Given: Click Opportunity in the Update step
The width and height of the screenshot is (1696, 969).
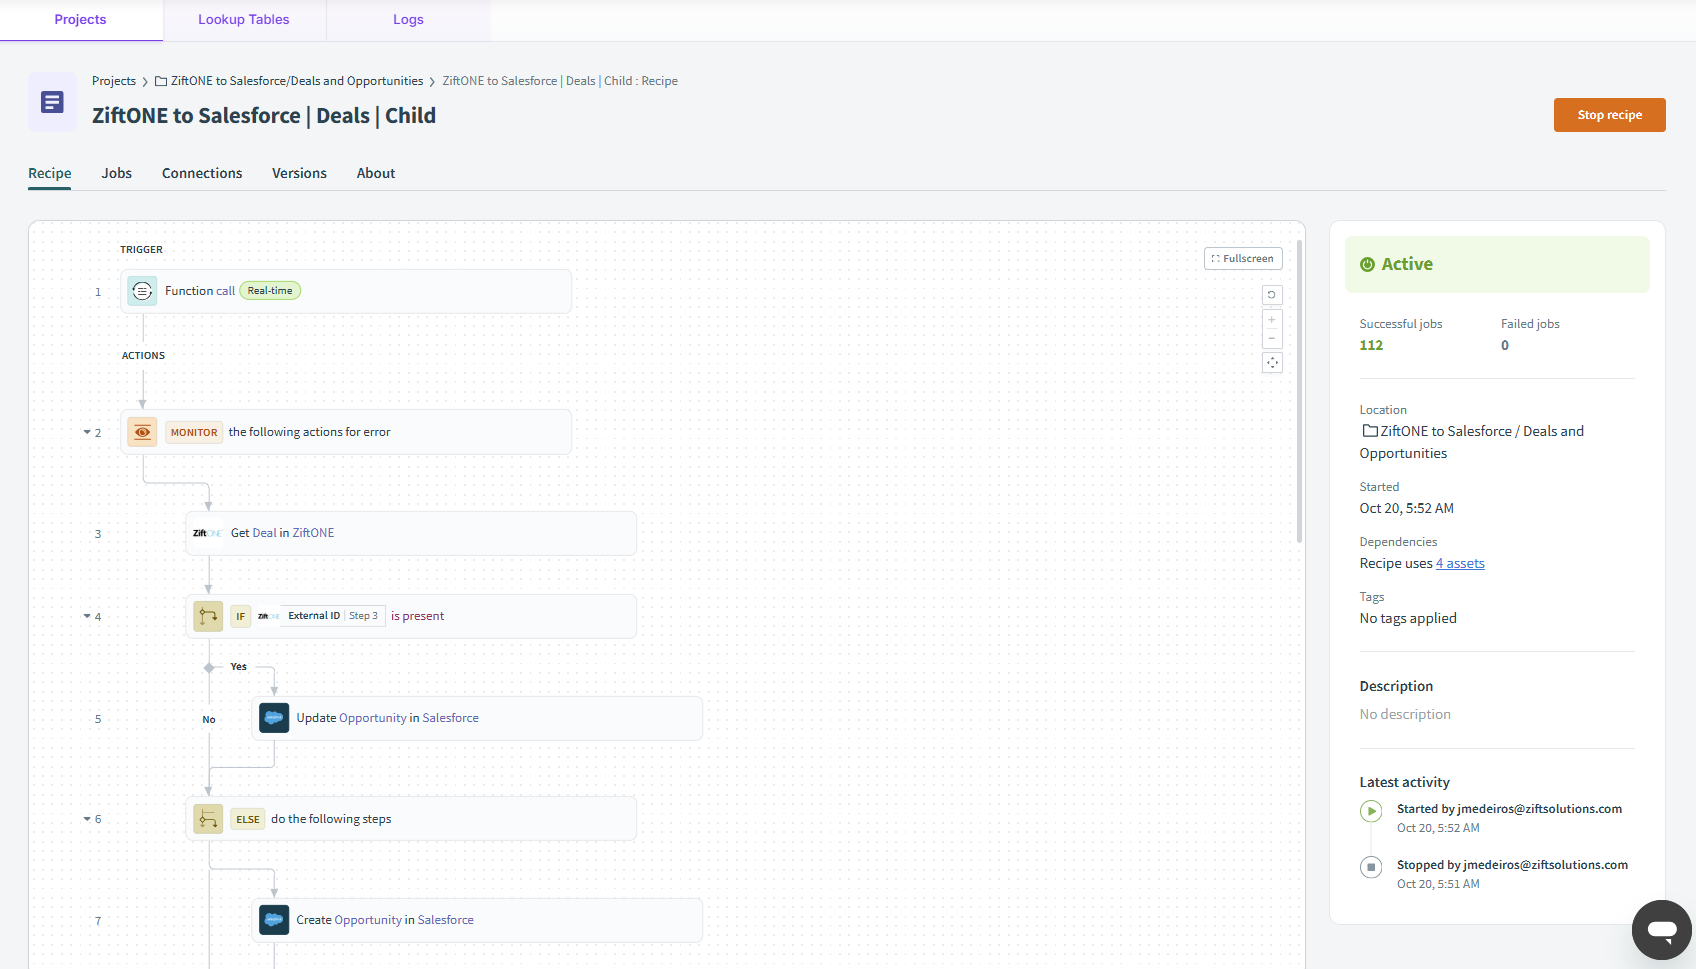Looking at the screenshot, I should [x=373, y=718].
